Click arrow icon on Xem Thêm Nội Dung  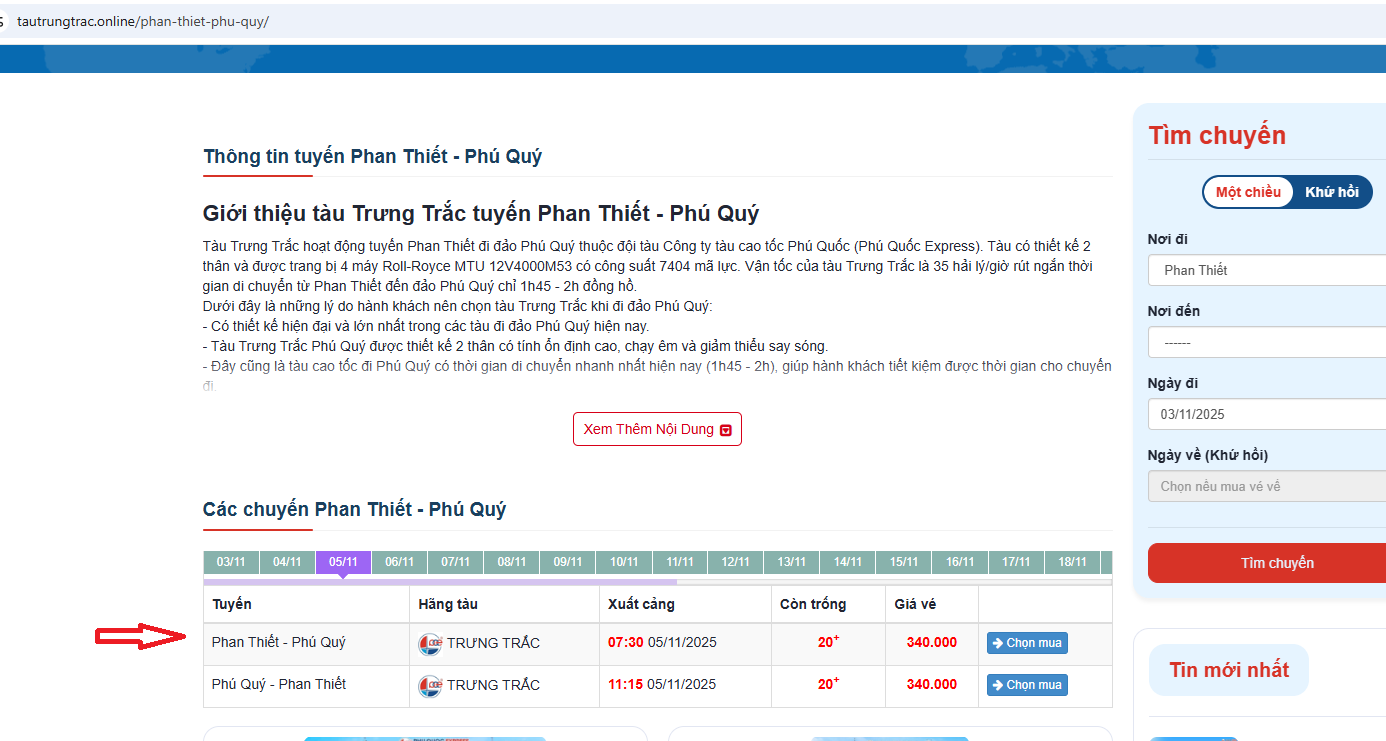point(726,430)
